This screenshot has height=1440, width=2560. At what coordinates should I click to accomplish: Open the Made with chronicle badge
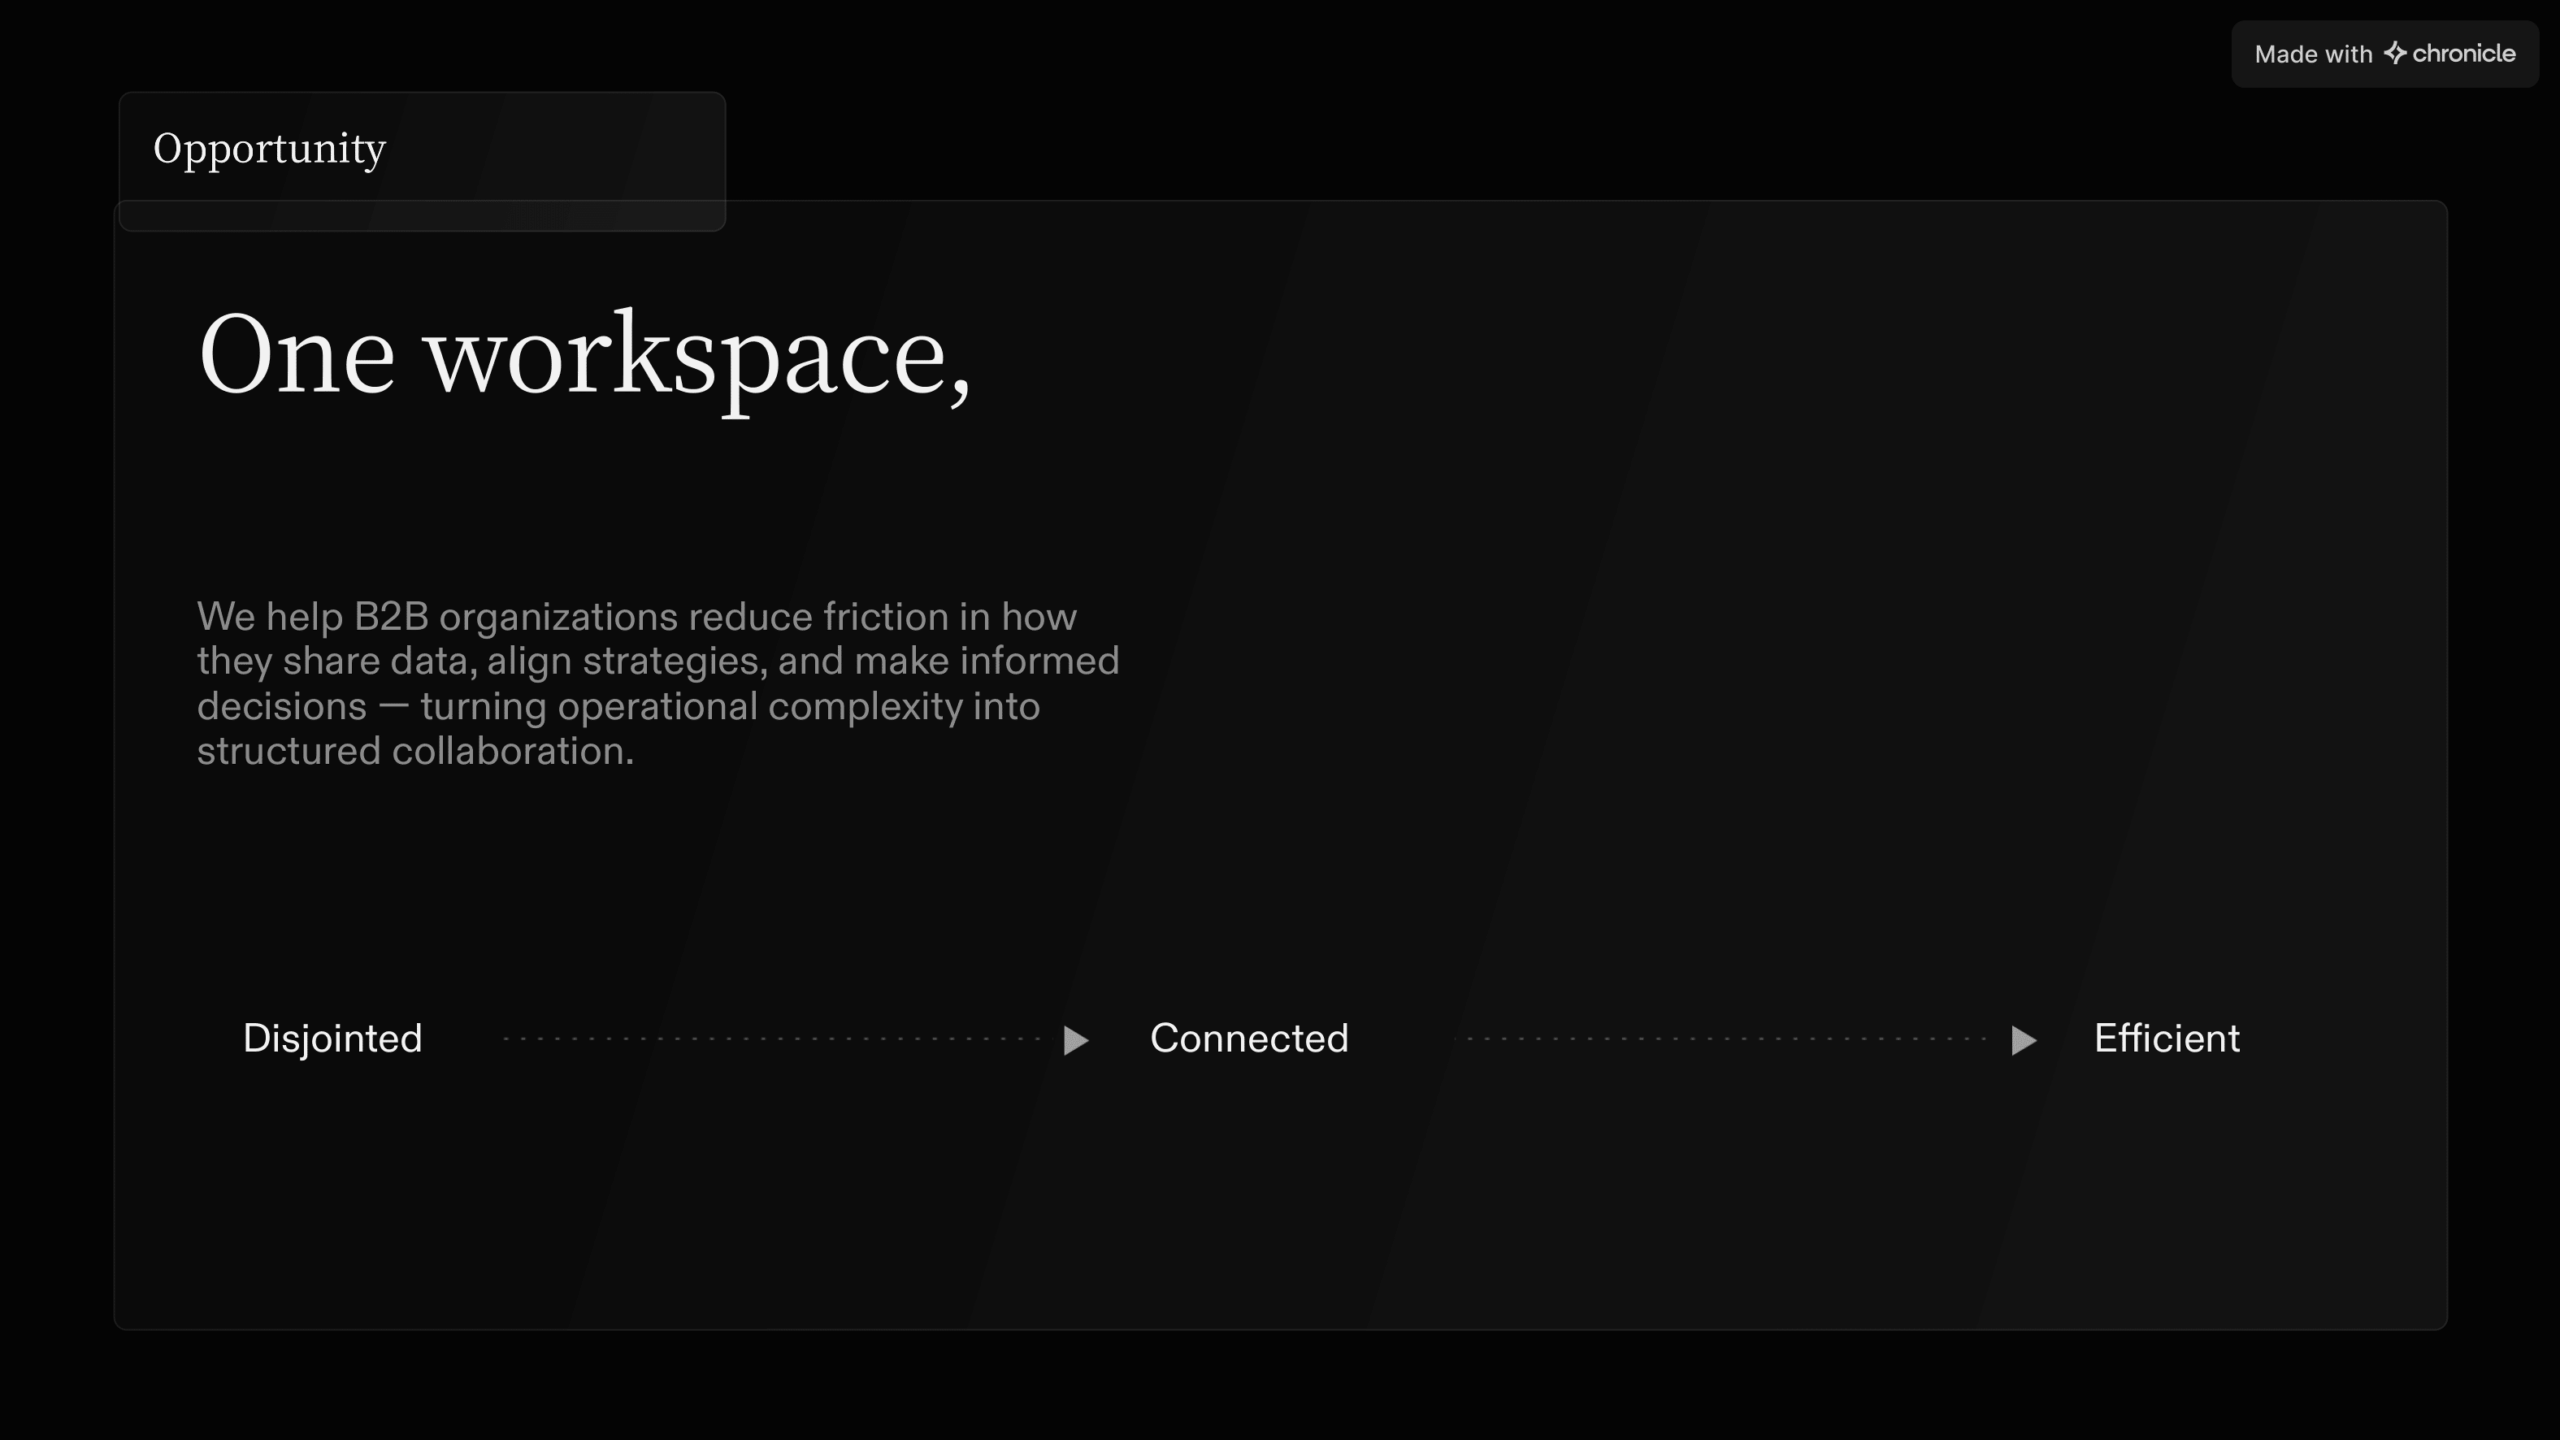(2384, 54)
